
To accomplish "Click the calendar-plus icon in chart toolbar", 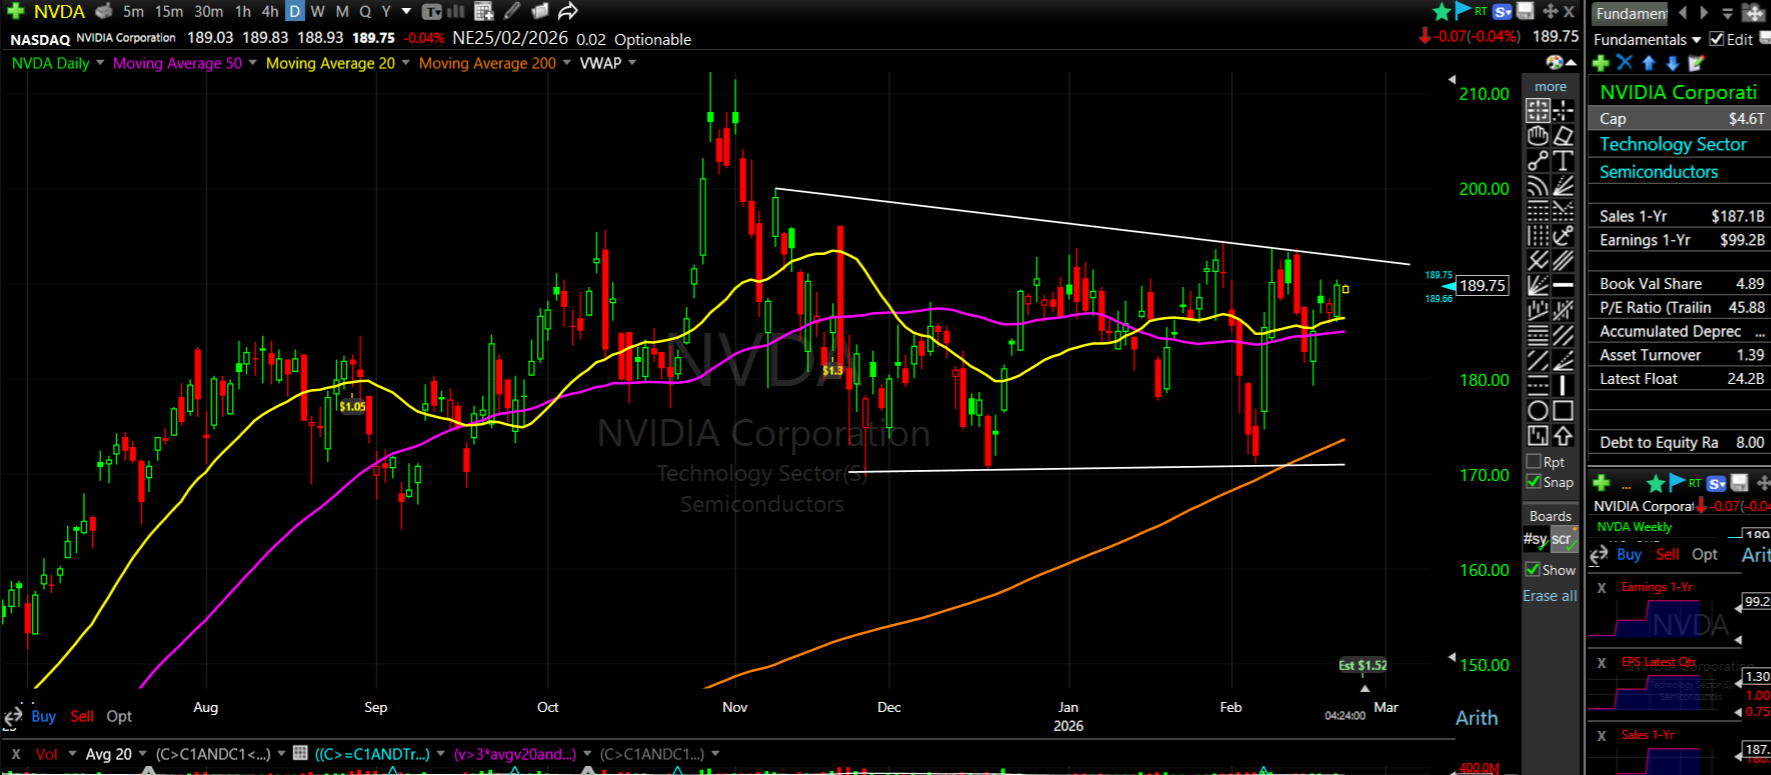I will [484, 11].
